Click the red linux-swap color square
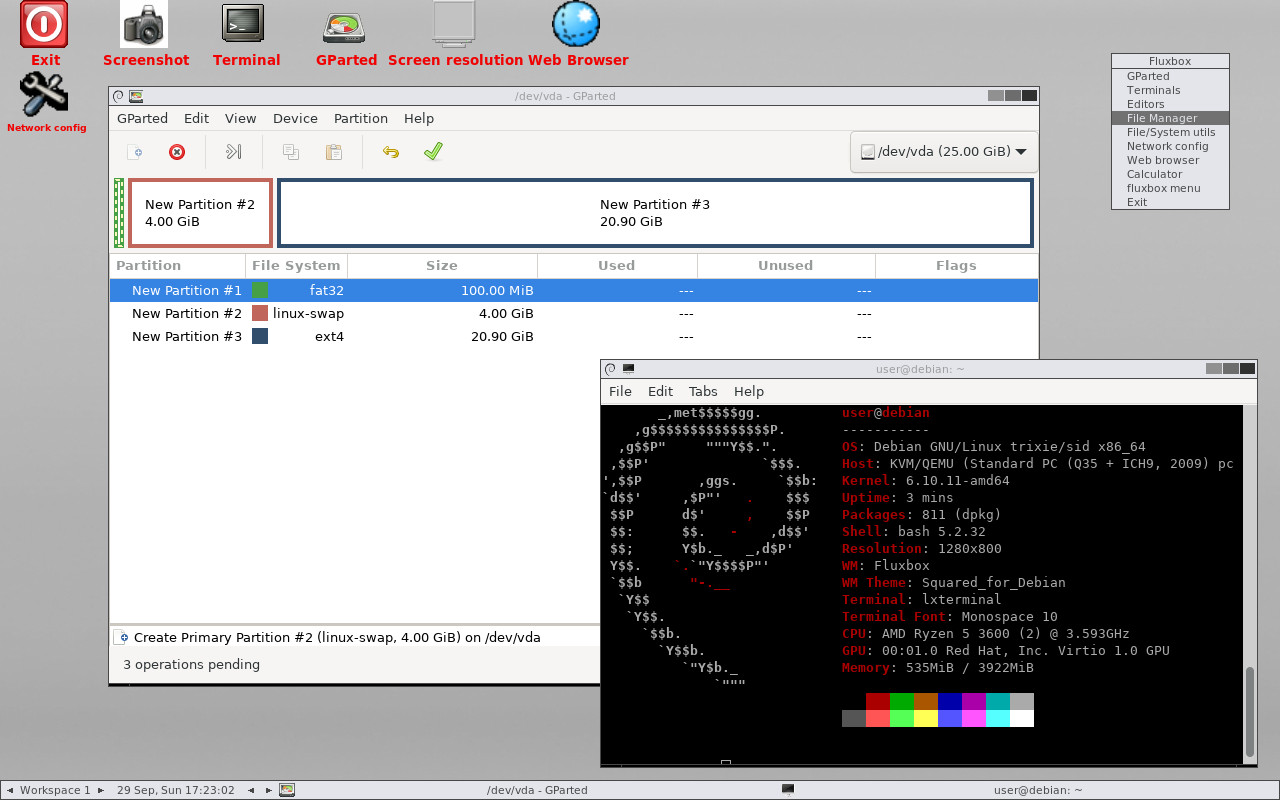 tap(260, 313)
